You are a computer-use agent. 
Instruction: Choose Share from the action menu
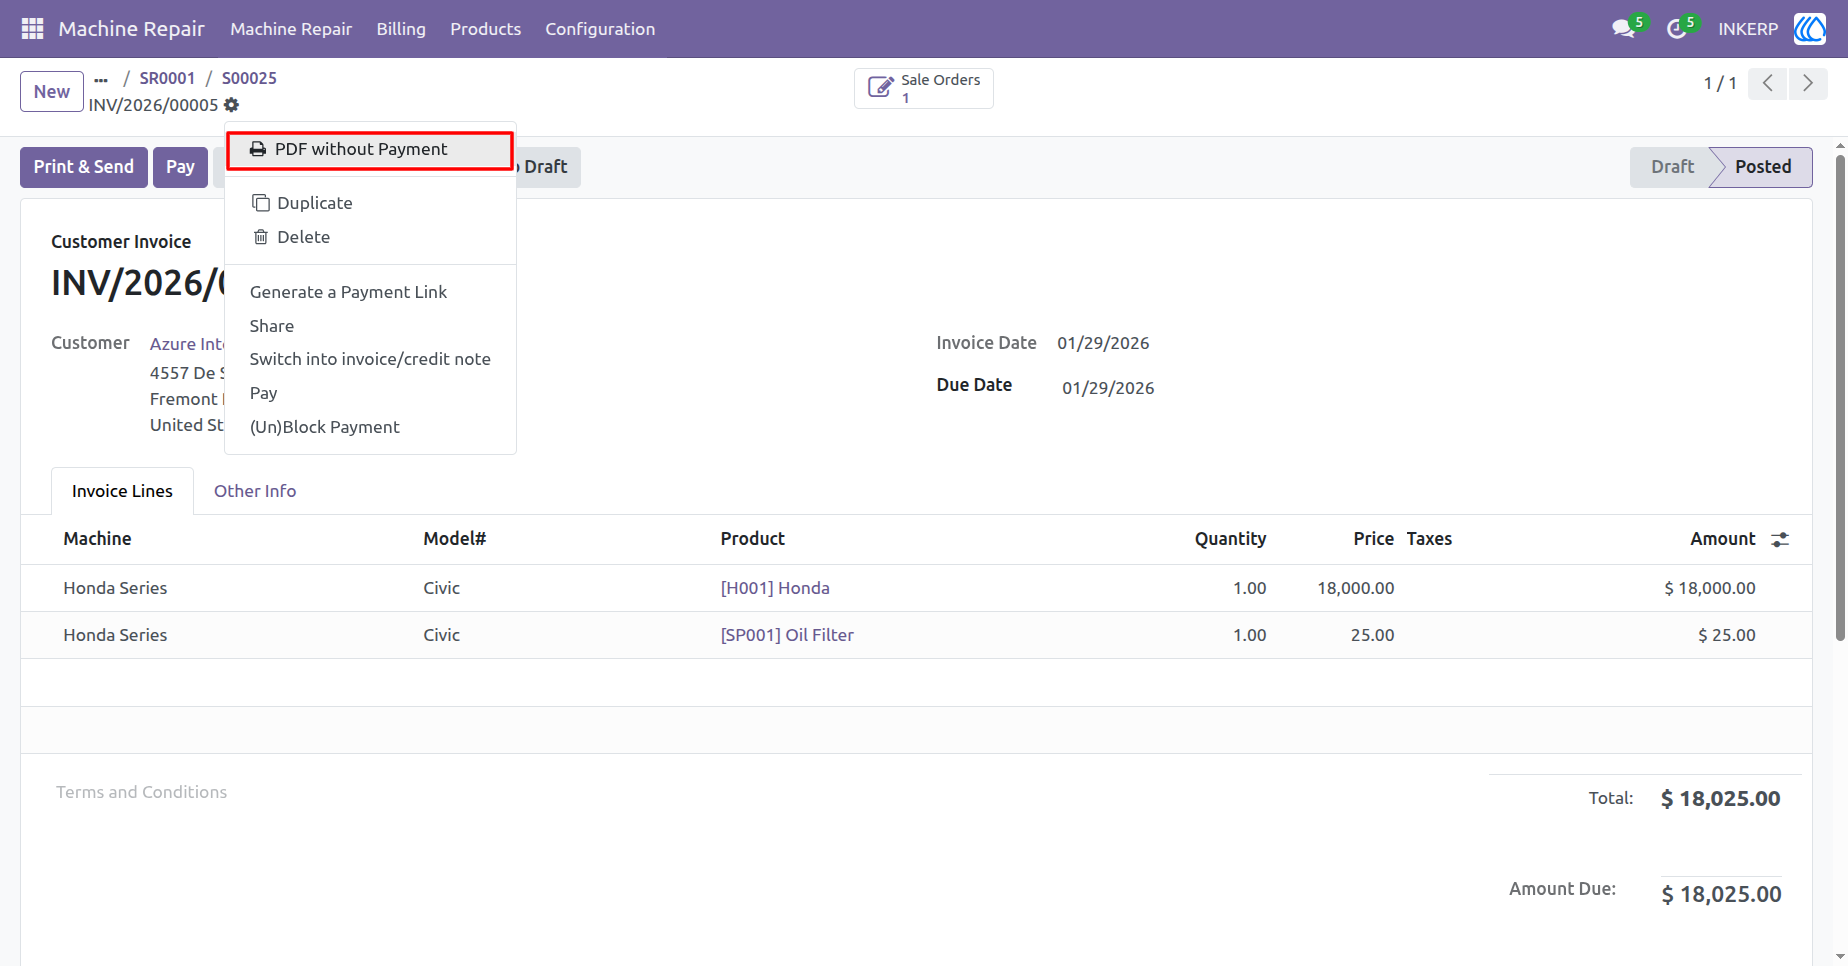370,326
